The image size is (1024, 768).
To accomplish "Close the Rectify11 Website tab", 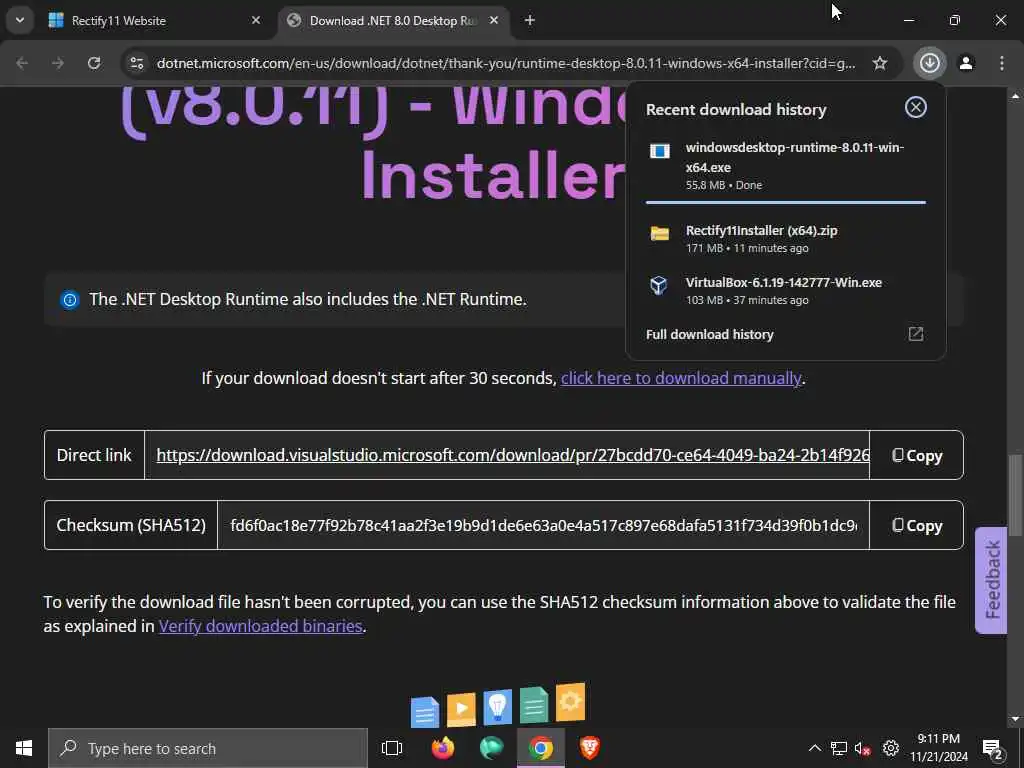I will pyautogui.click(x=256, y=20).
